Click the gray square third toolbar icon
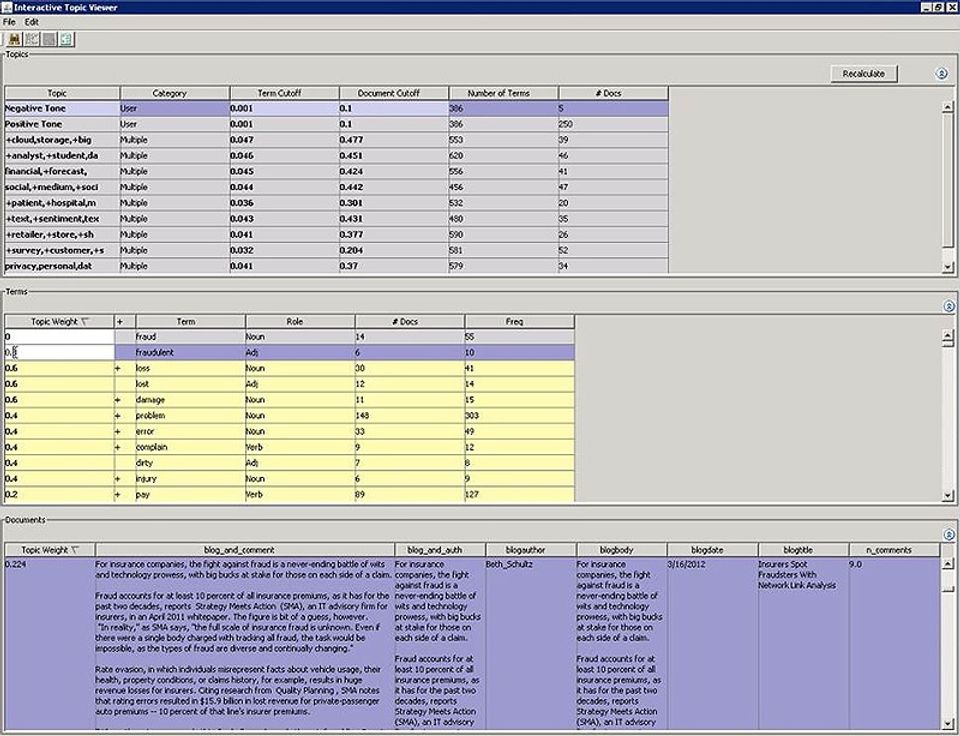Screen dimensions: 960x736 pos(49,40)
